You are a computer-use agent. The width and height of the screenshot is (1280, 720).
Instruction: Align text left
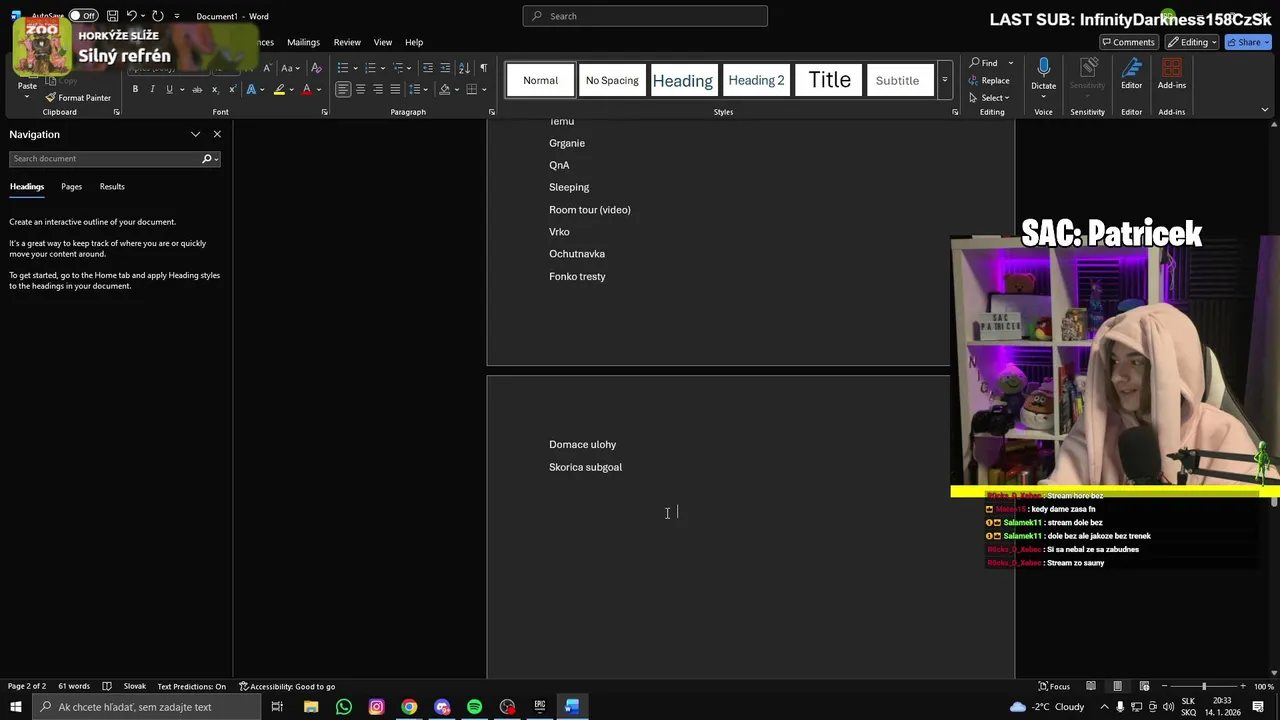coord(342,89)
